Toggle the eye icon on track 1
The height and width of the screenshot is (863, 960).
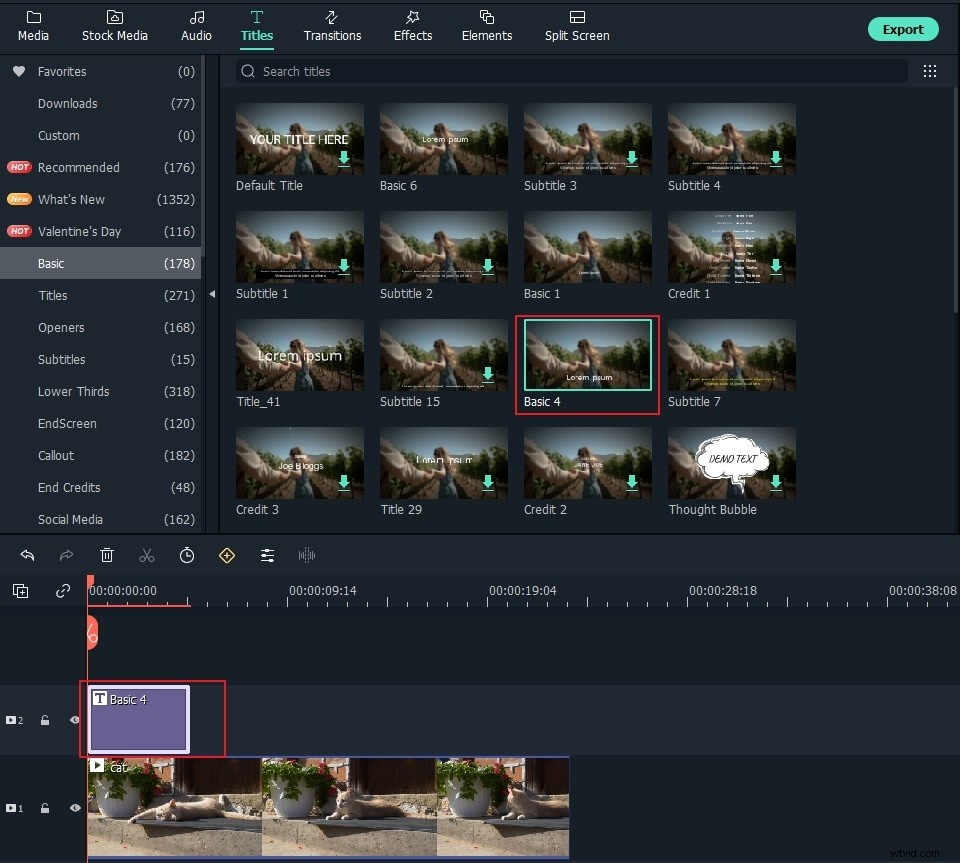tap(74, 808)
